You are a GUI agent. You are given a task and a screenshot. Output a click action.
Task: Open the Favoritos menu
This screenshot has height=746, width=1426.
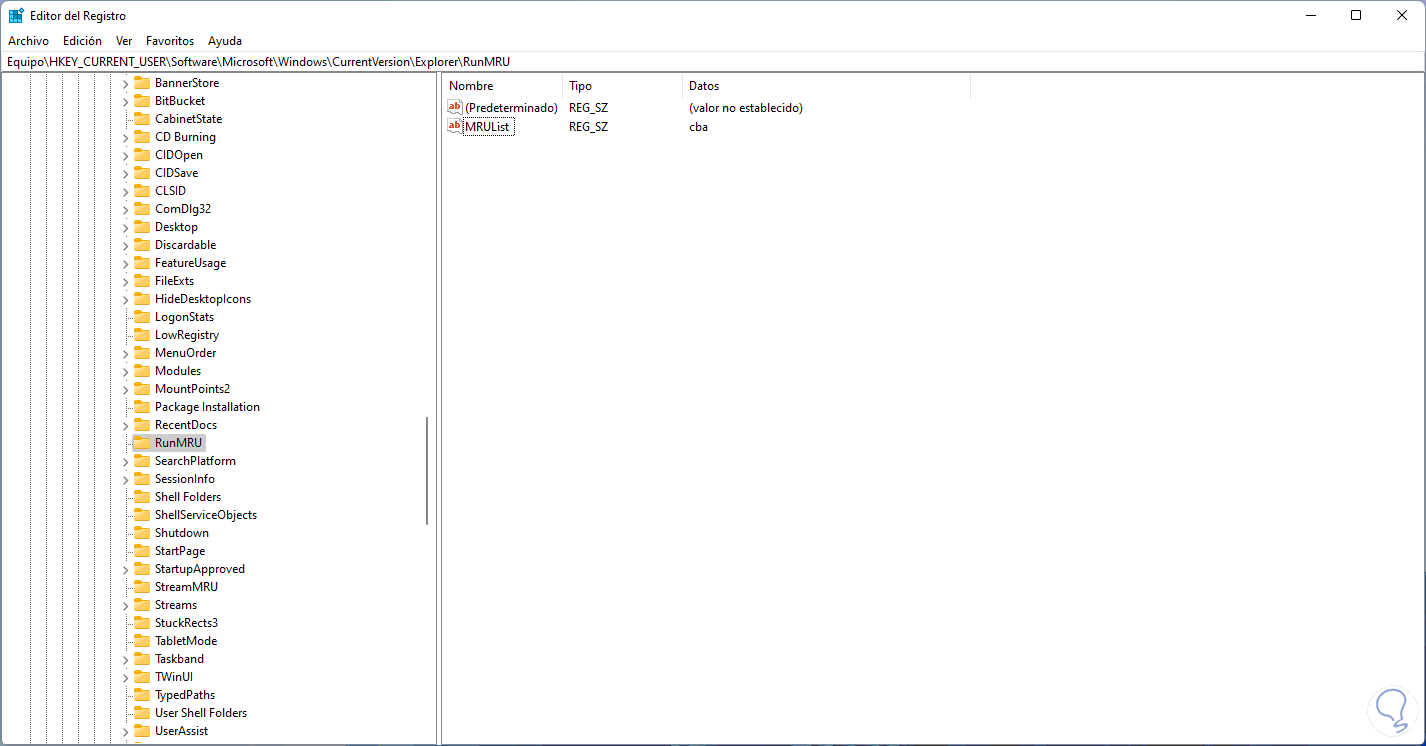[170, 41]
